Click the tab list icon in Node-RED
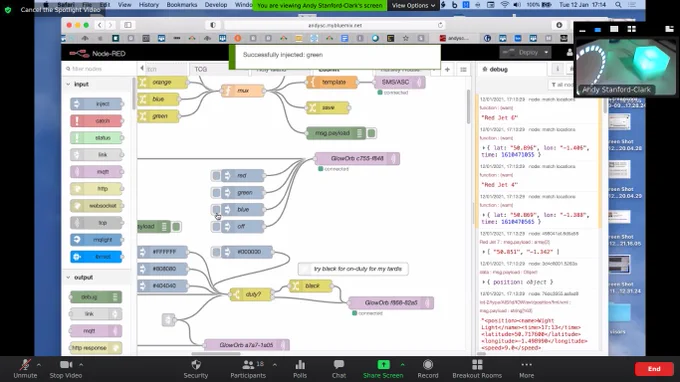 pos(463,69)
